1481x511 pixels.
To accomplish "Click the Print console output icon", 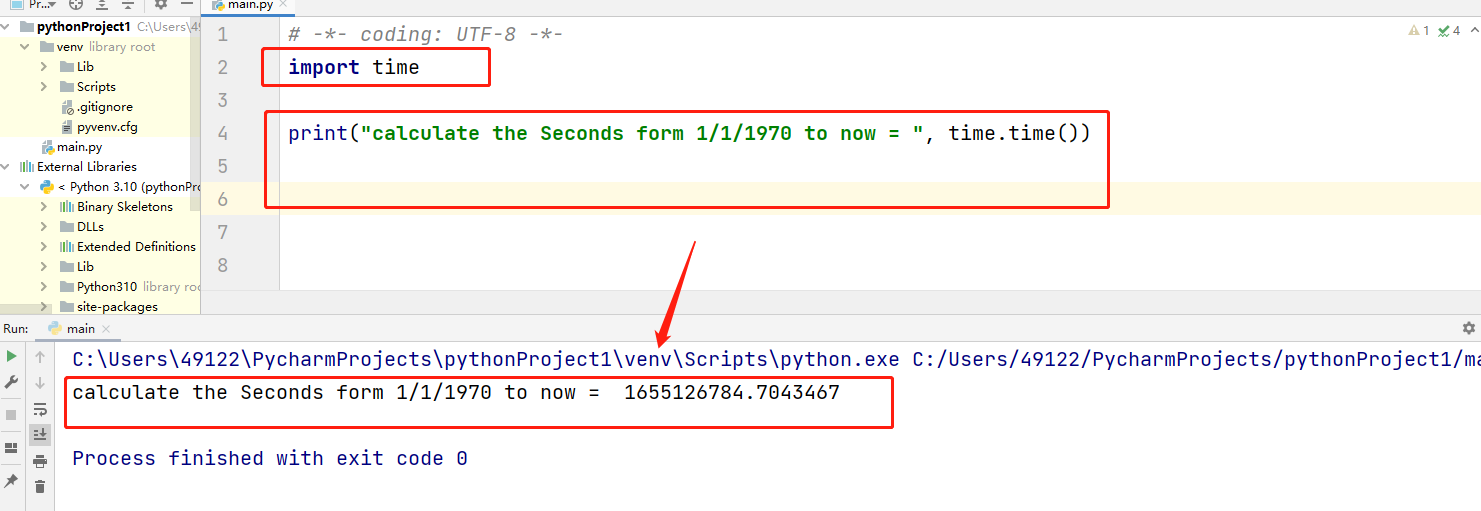I will (40, 461).
